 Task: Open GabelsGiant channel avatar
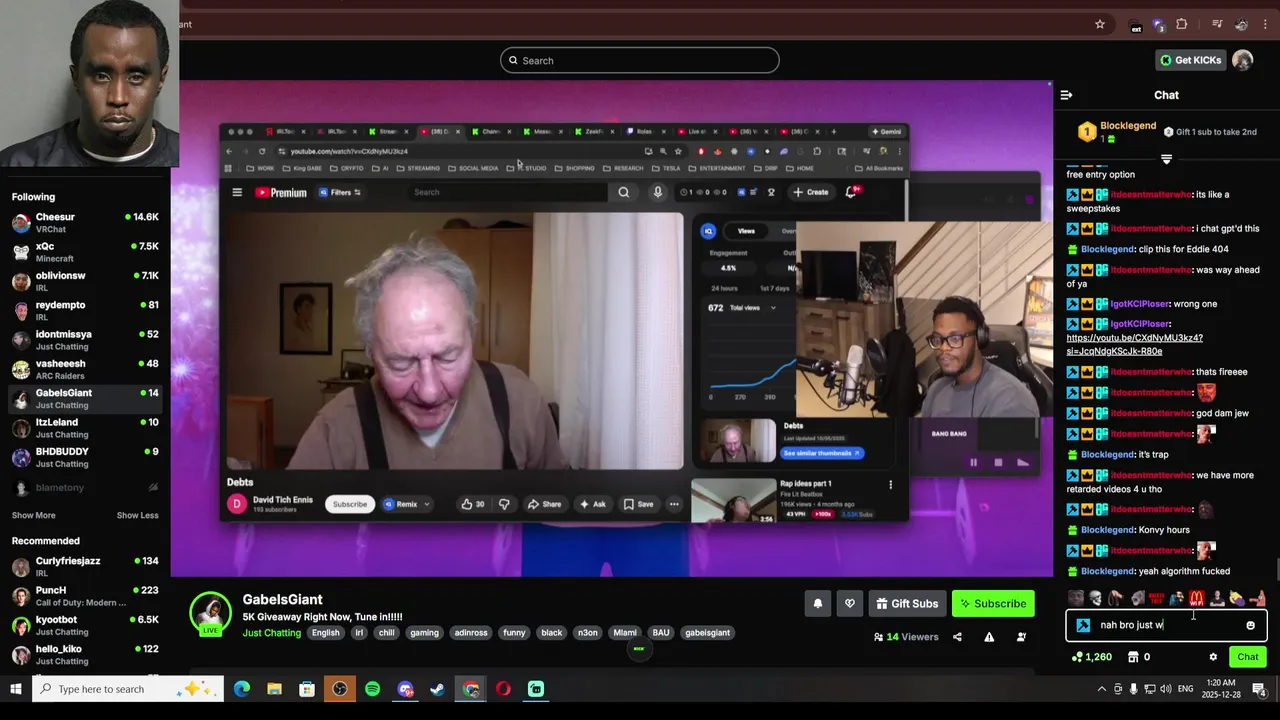click(x=211, y=613)
